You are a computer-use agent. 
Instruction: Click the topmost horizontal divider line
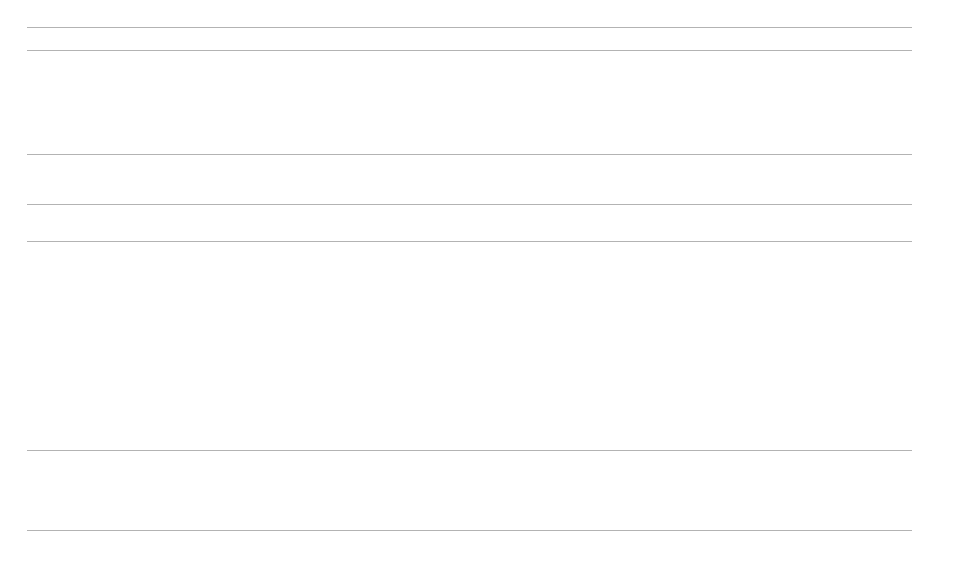point(469,27)
